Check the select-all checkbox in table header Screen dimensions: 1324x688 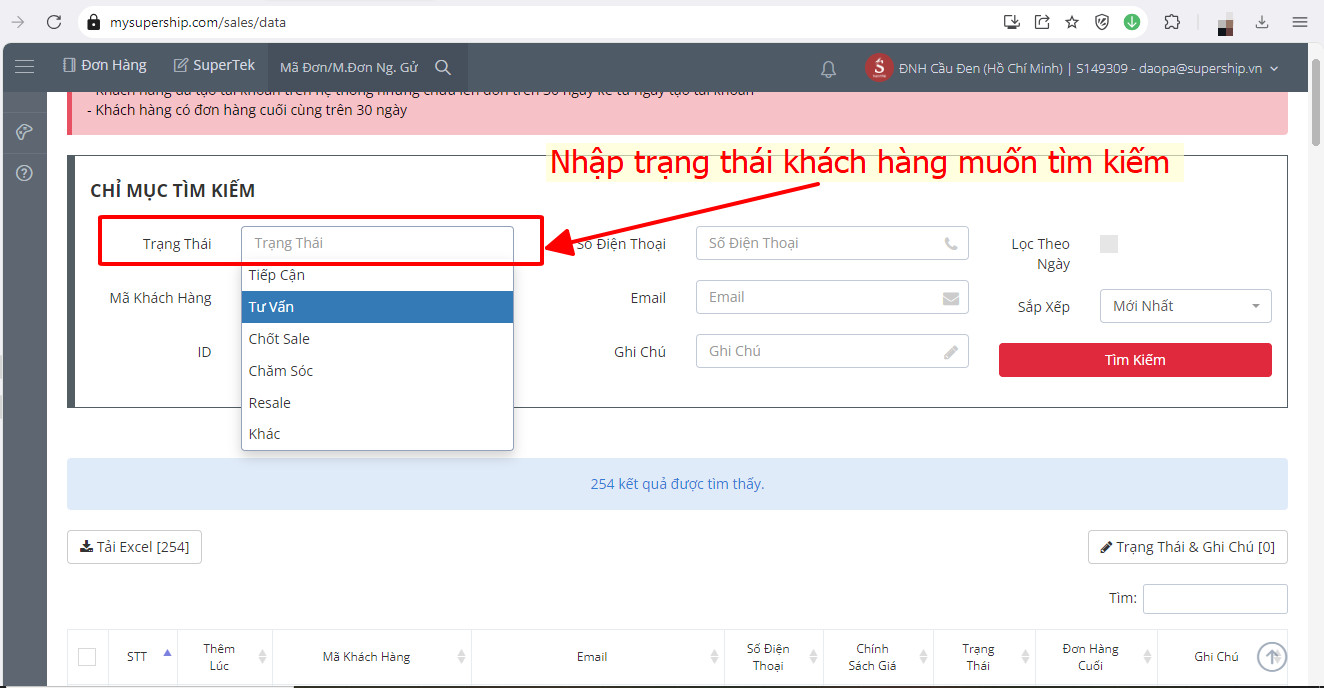tap(87, 657)
